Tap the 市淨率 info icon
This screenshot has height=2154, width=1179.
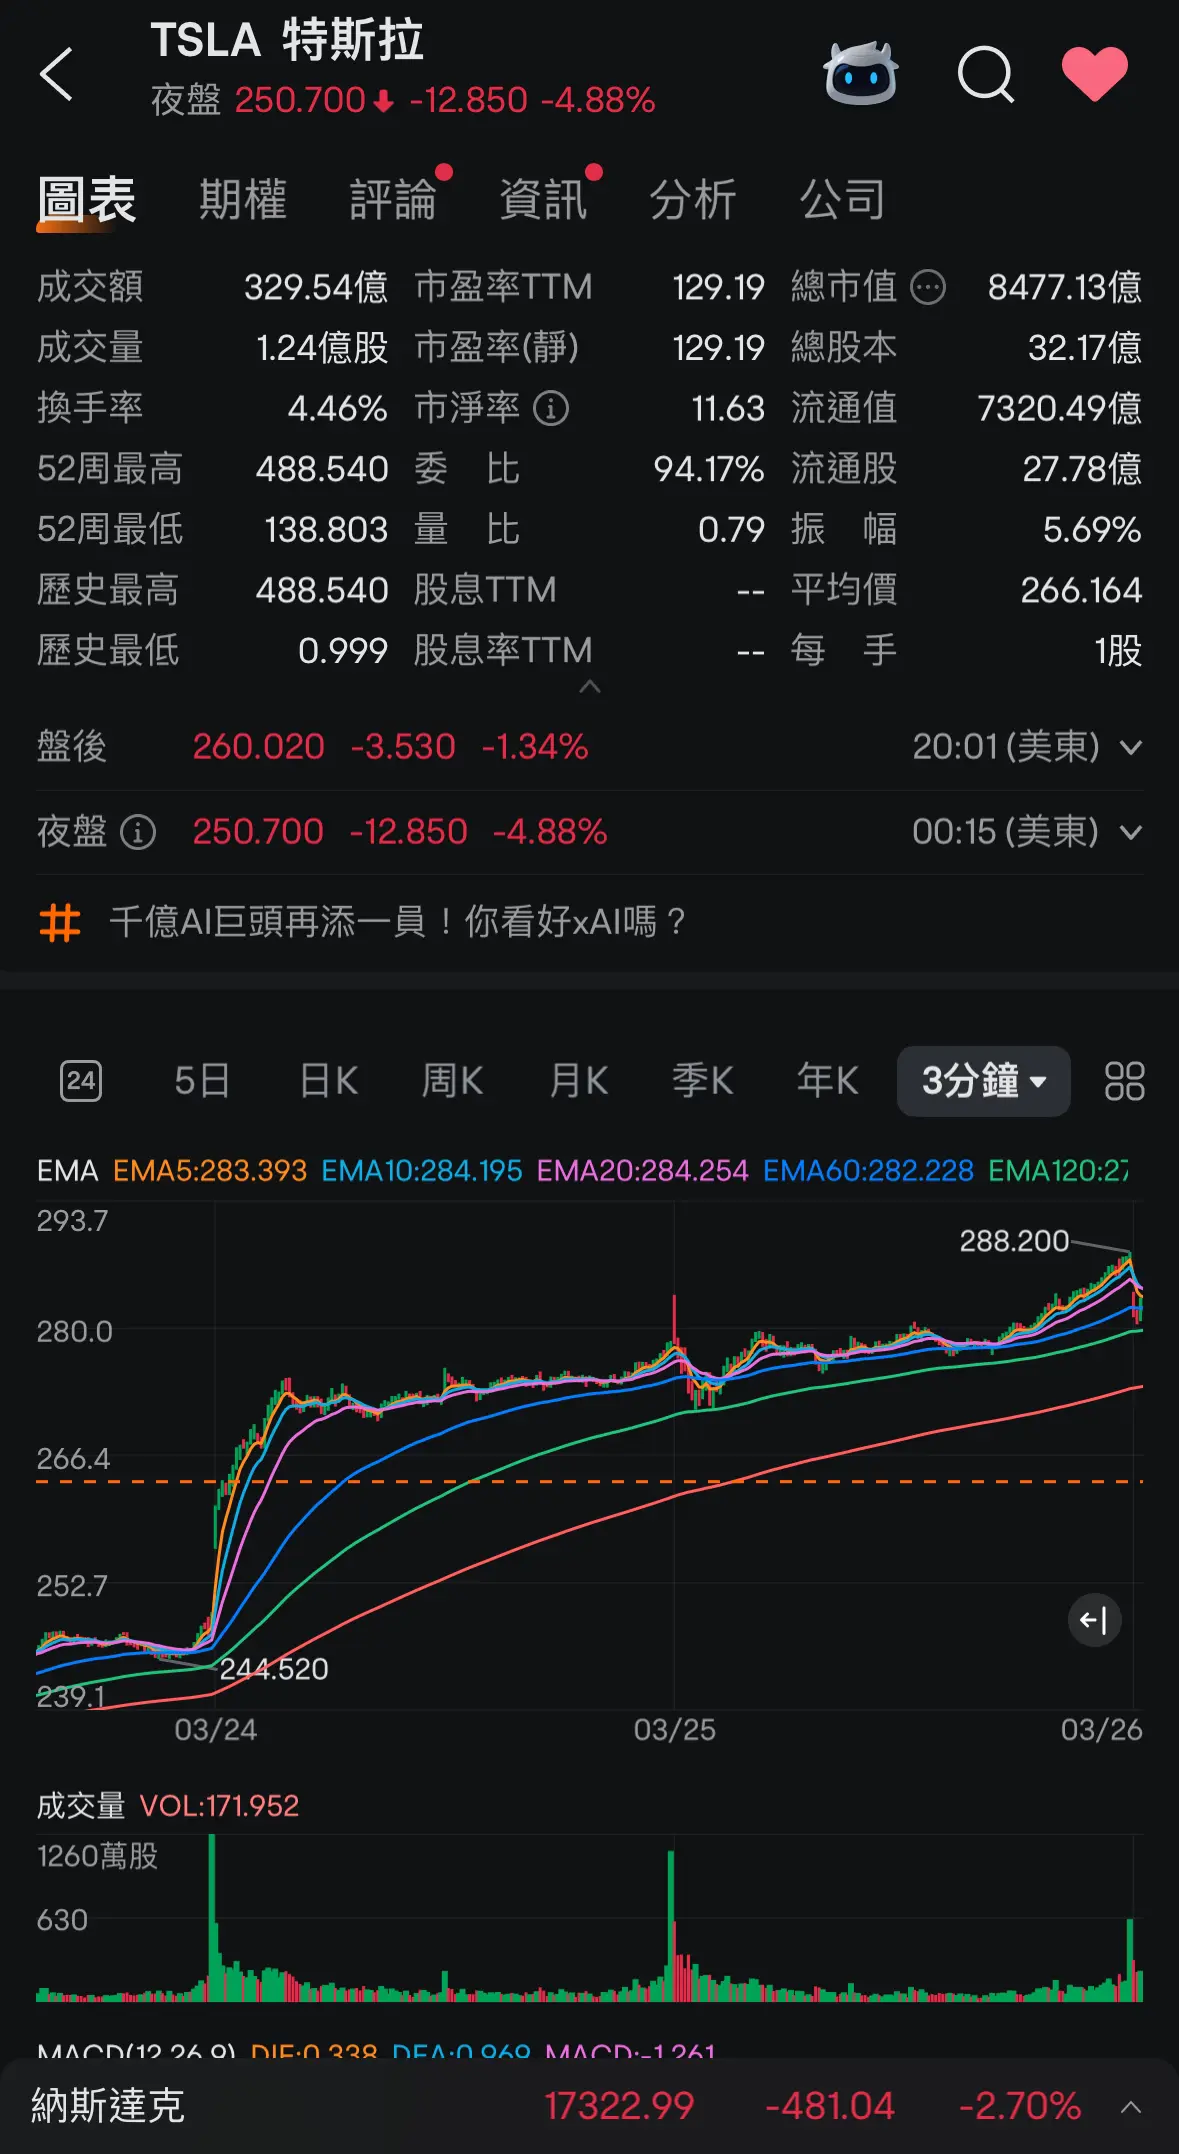(551, 408)
